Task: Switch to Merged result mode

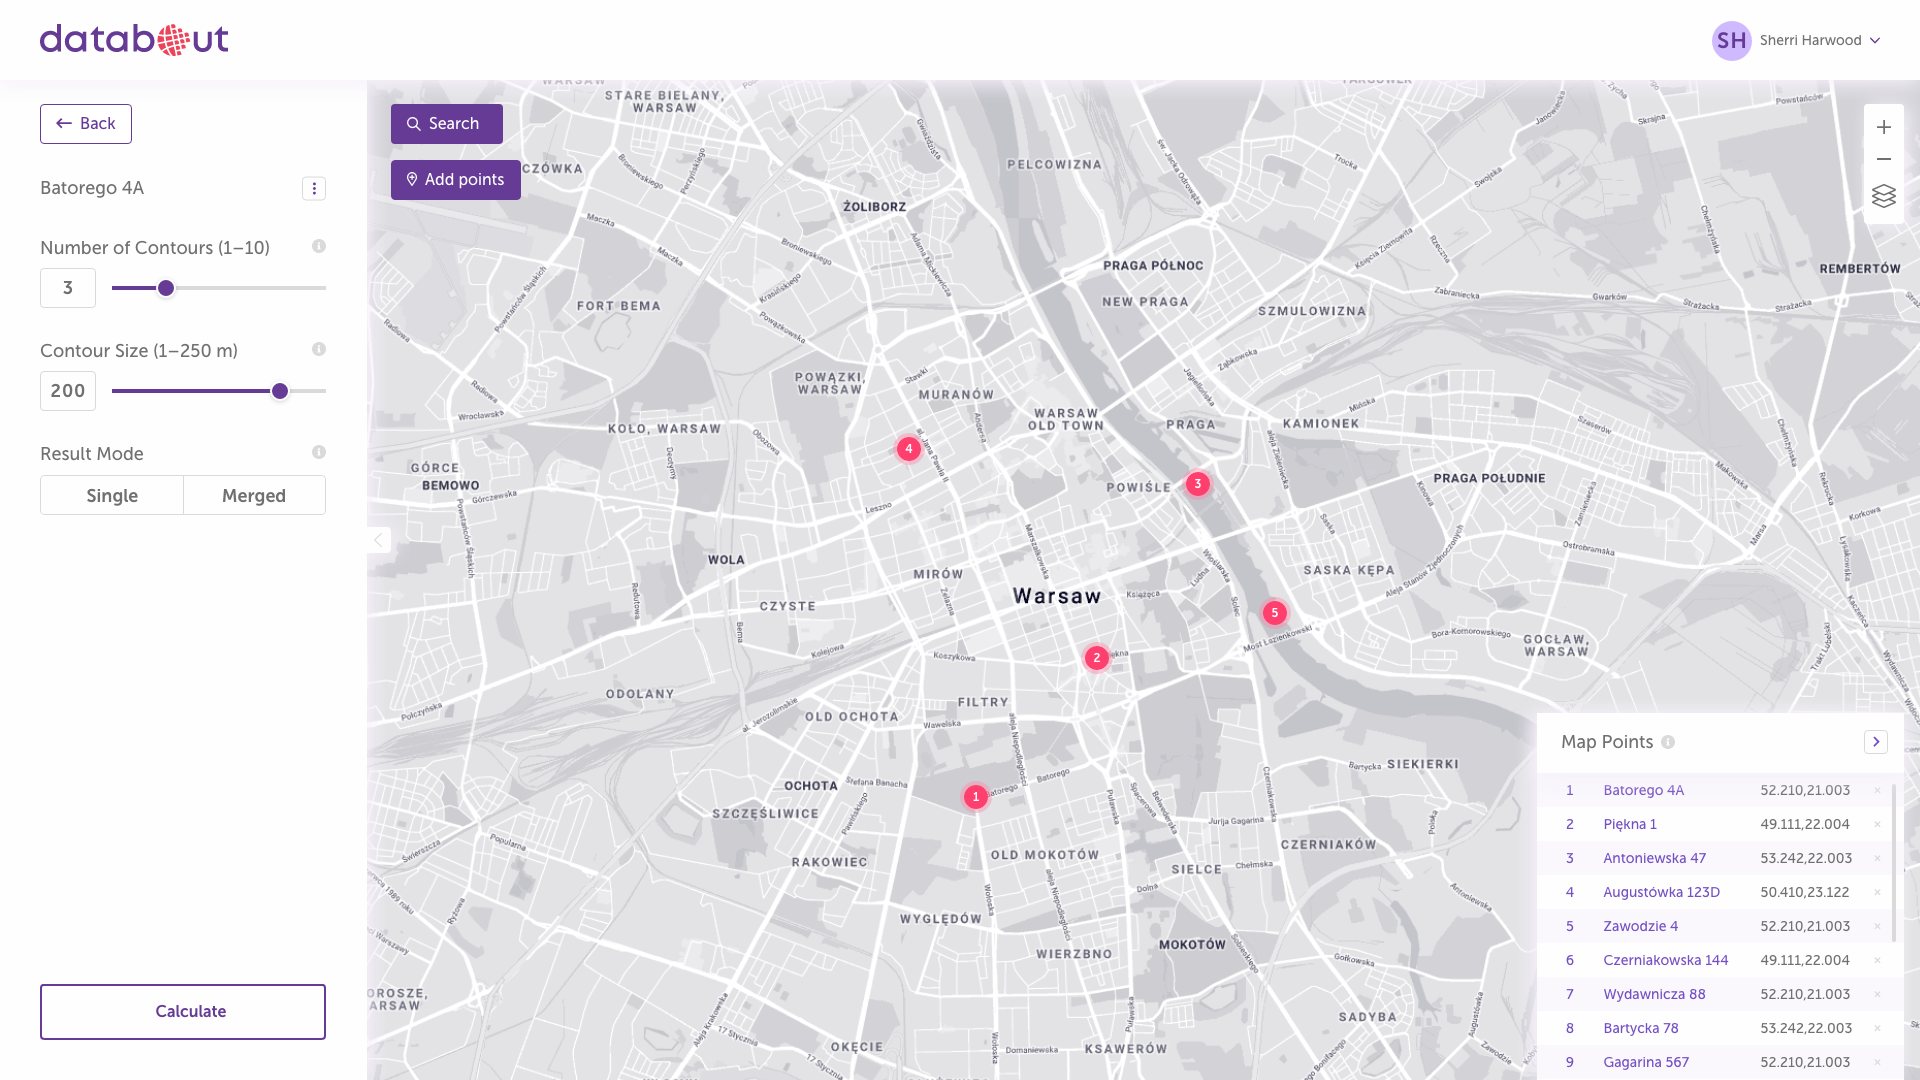Action: [254, 495]
